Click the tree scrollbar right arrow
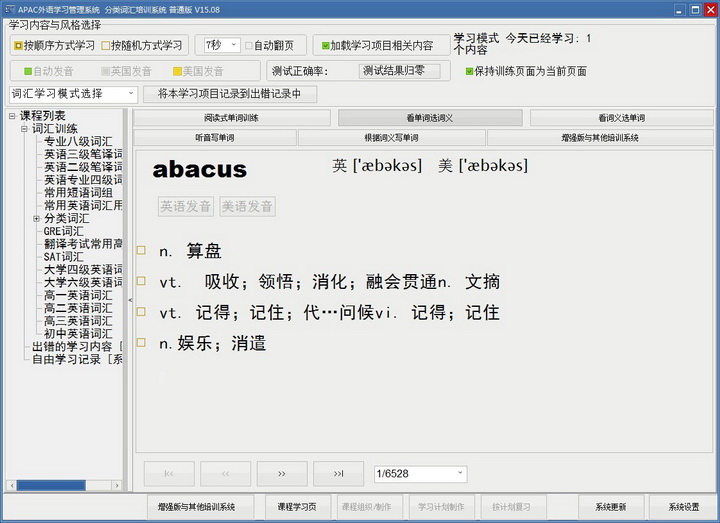Screen dimensions: 720x523 click(117, 485)
